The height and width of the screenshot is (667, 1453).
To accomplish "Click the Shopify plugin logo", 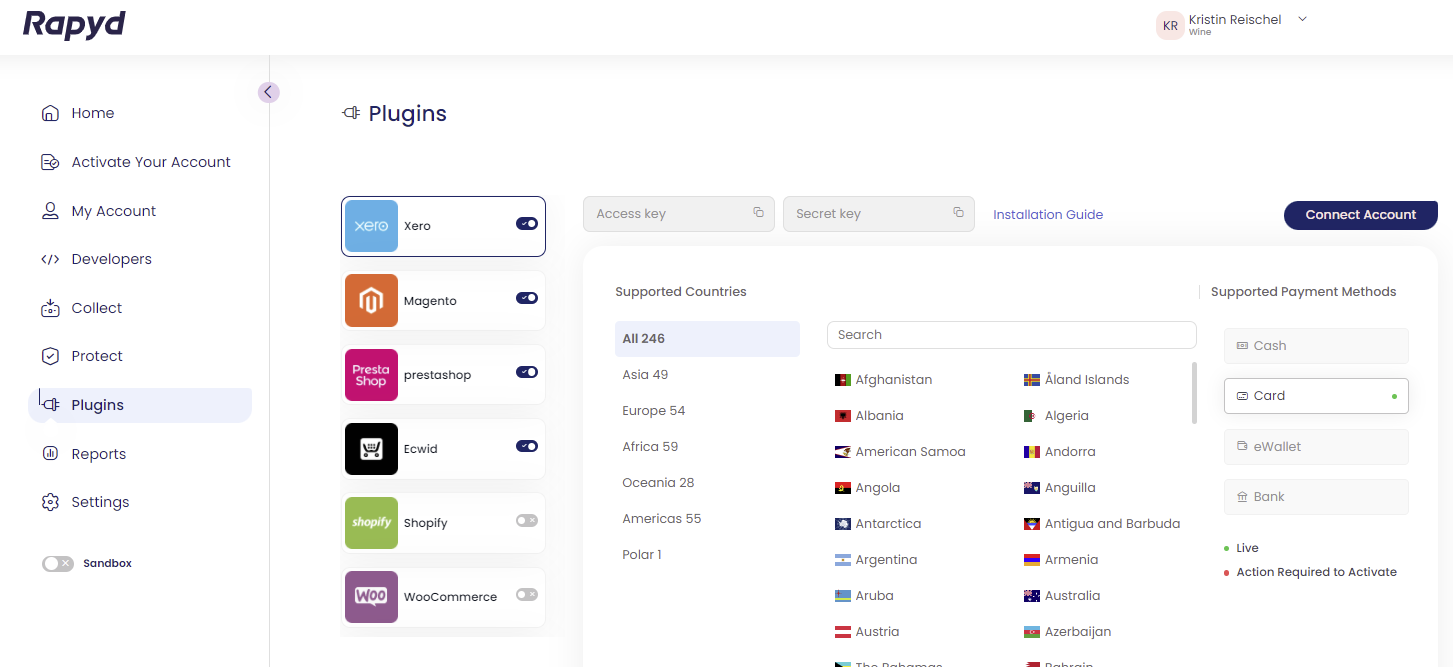I will [x=371, y=523].
